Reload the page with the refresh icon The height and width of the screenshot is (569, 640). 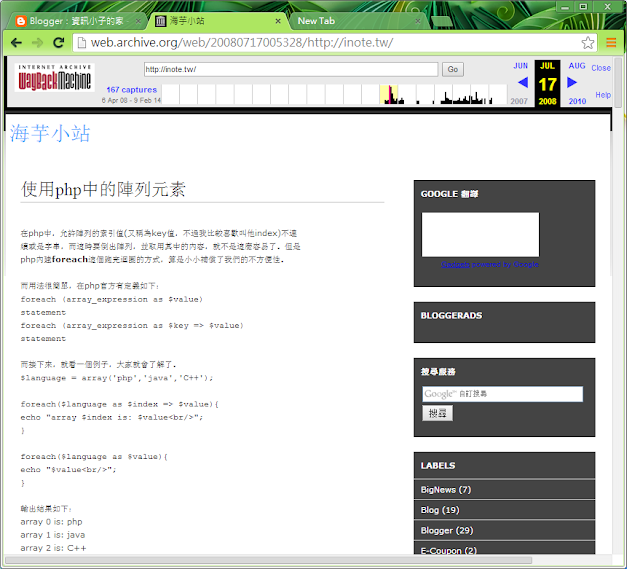(59, 42)
